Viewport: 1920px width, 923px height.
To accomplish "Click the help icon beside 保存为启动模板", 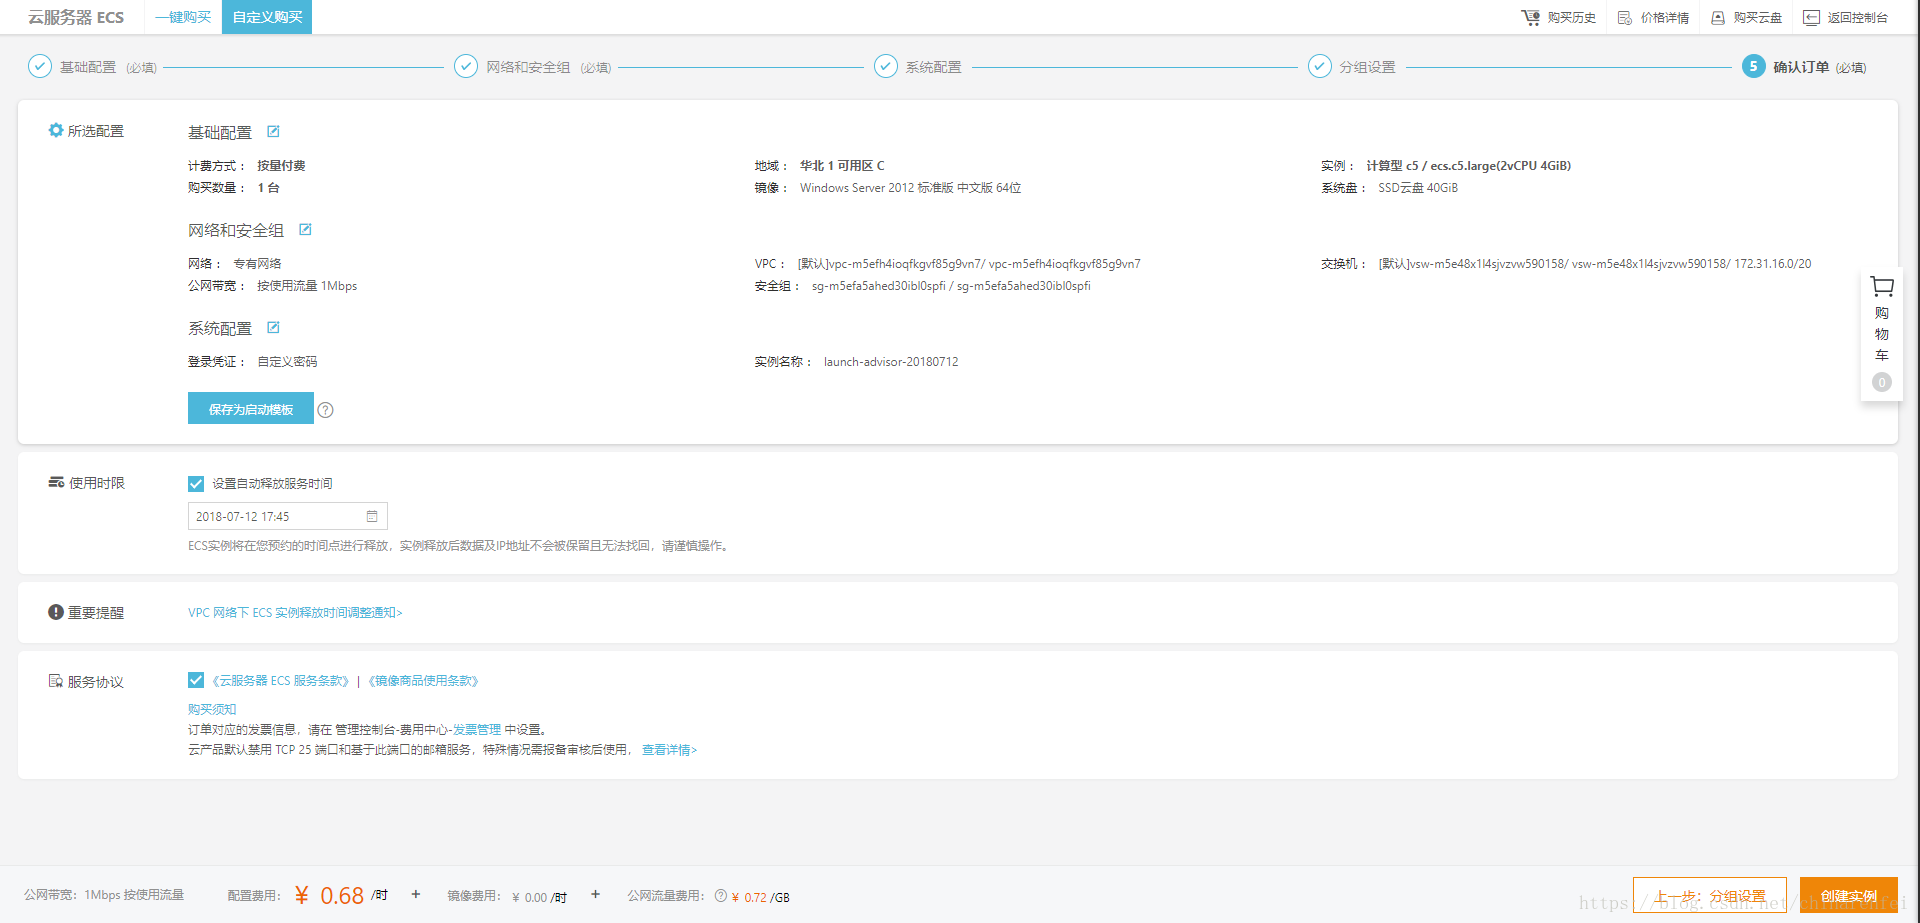I will pos(325,410).
